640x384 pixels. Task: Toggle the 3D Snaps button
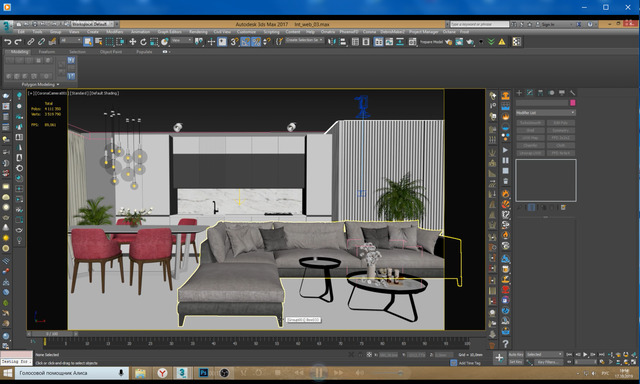[234, 42]
